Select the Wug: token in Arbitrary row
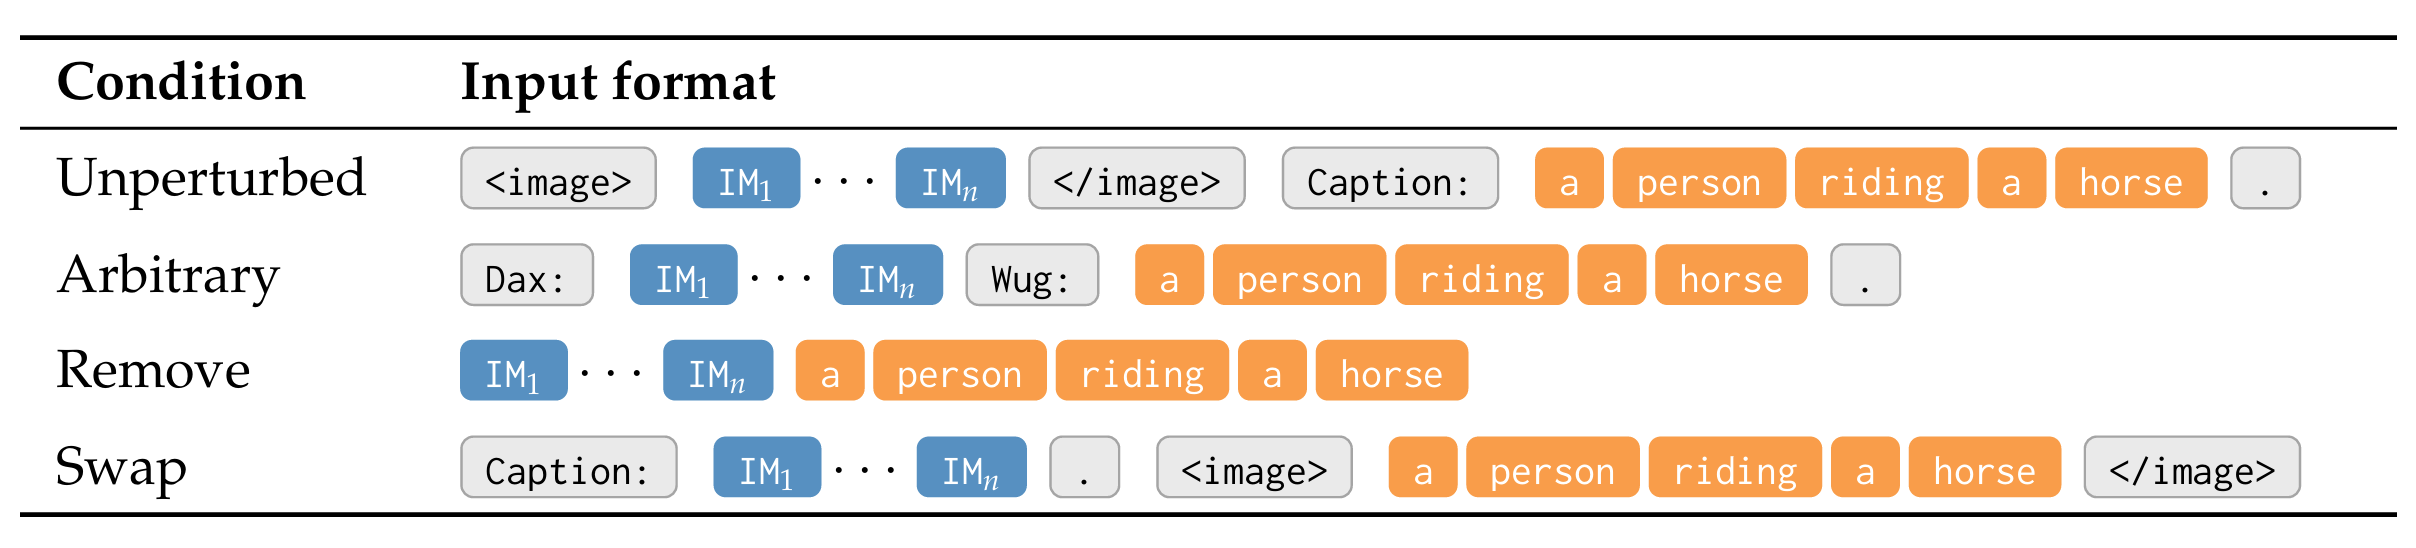2416x548 pixels. click(x=1032, y=275)
